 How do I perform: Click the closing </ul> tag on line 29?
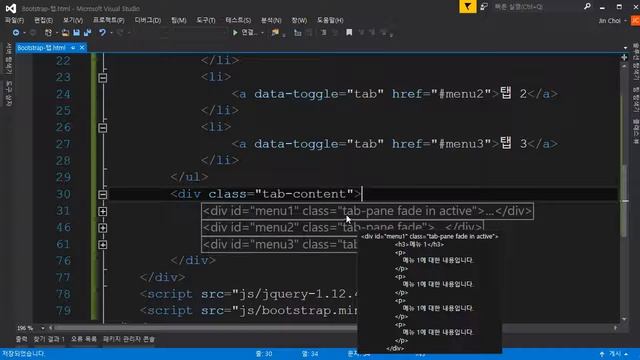(x=189, y=177)
